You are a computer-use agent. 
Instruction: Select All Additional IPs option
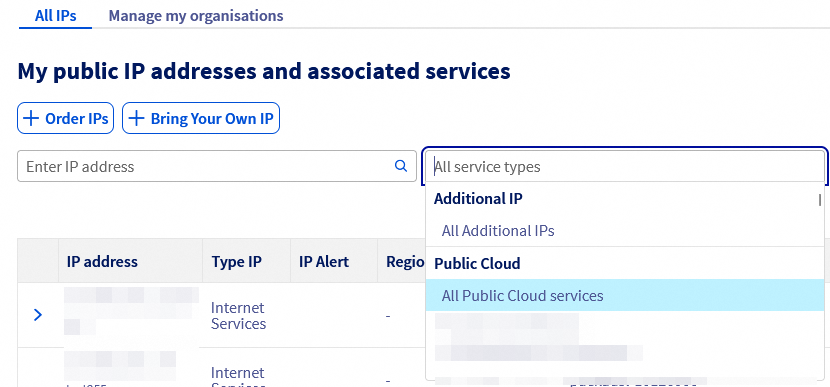(625, 231)
